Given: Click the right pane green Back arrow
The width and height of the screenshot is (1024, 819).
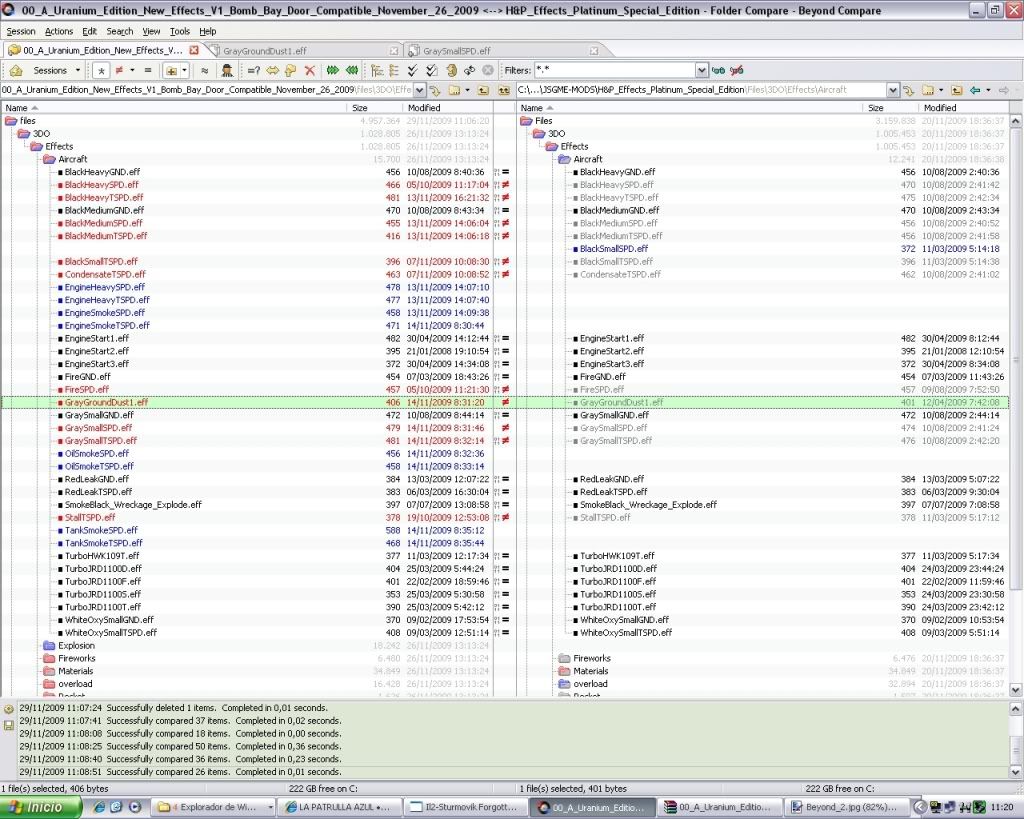Looking at the screenshot, I should (975, 90).
